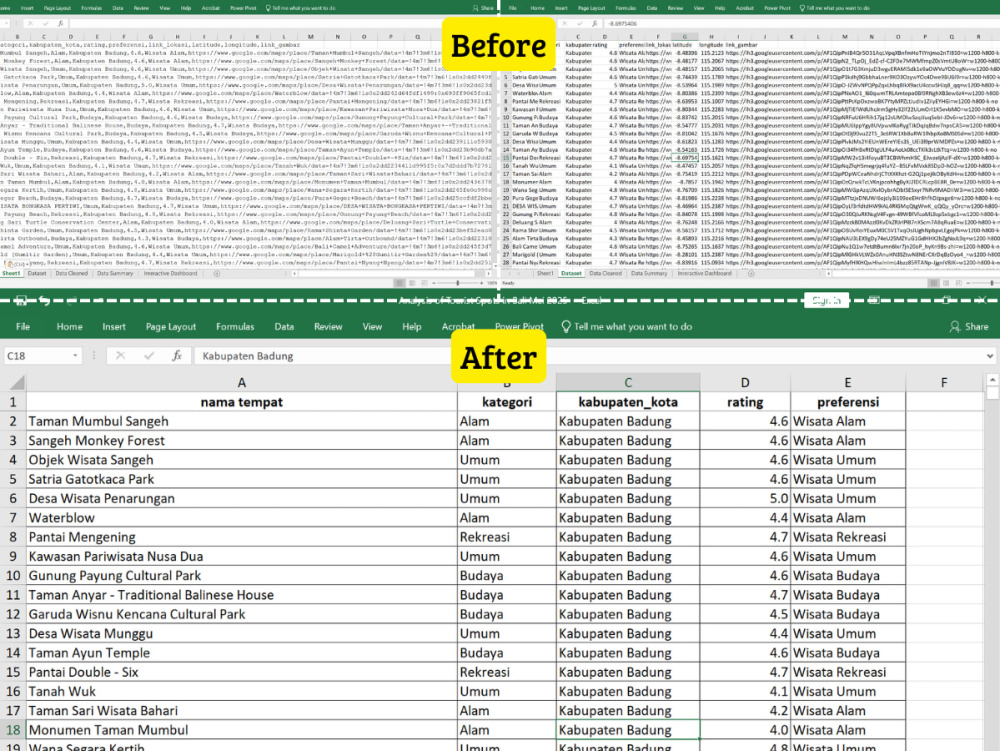
Task: Open the Insert tab in the After window
Action: tap(114, 326)
